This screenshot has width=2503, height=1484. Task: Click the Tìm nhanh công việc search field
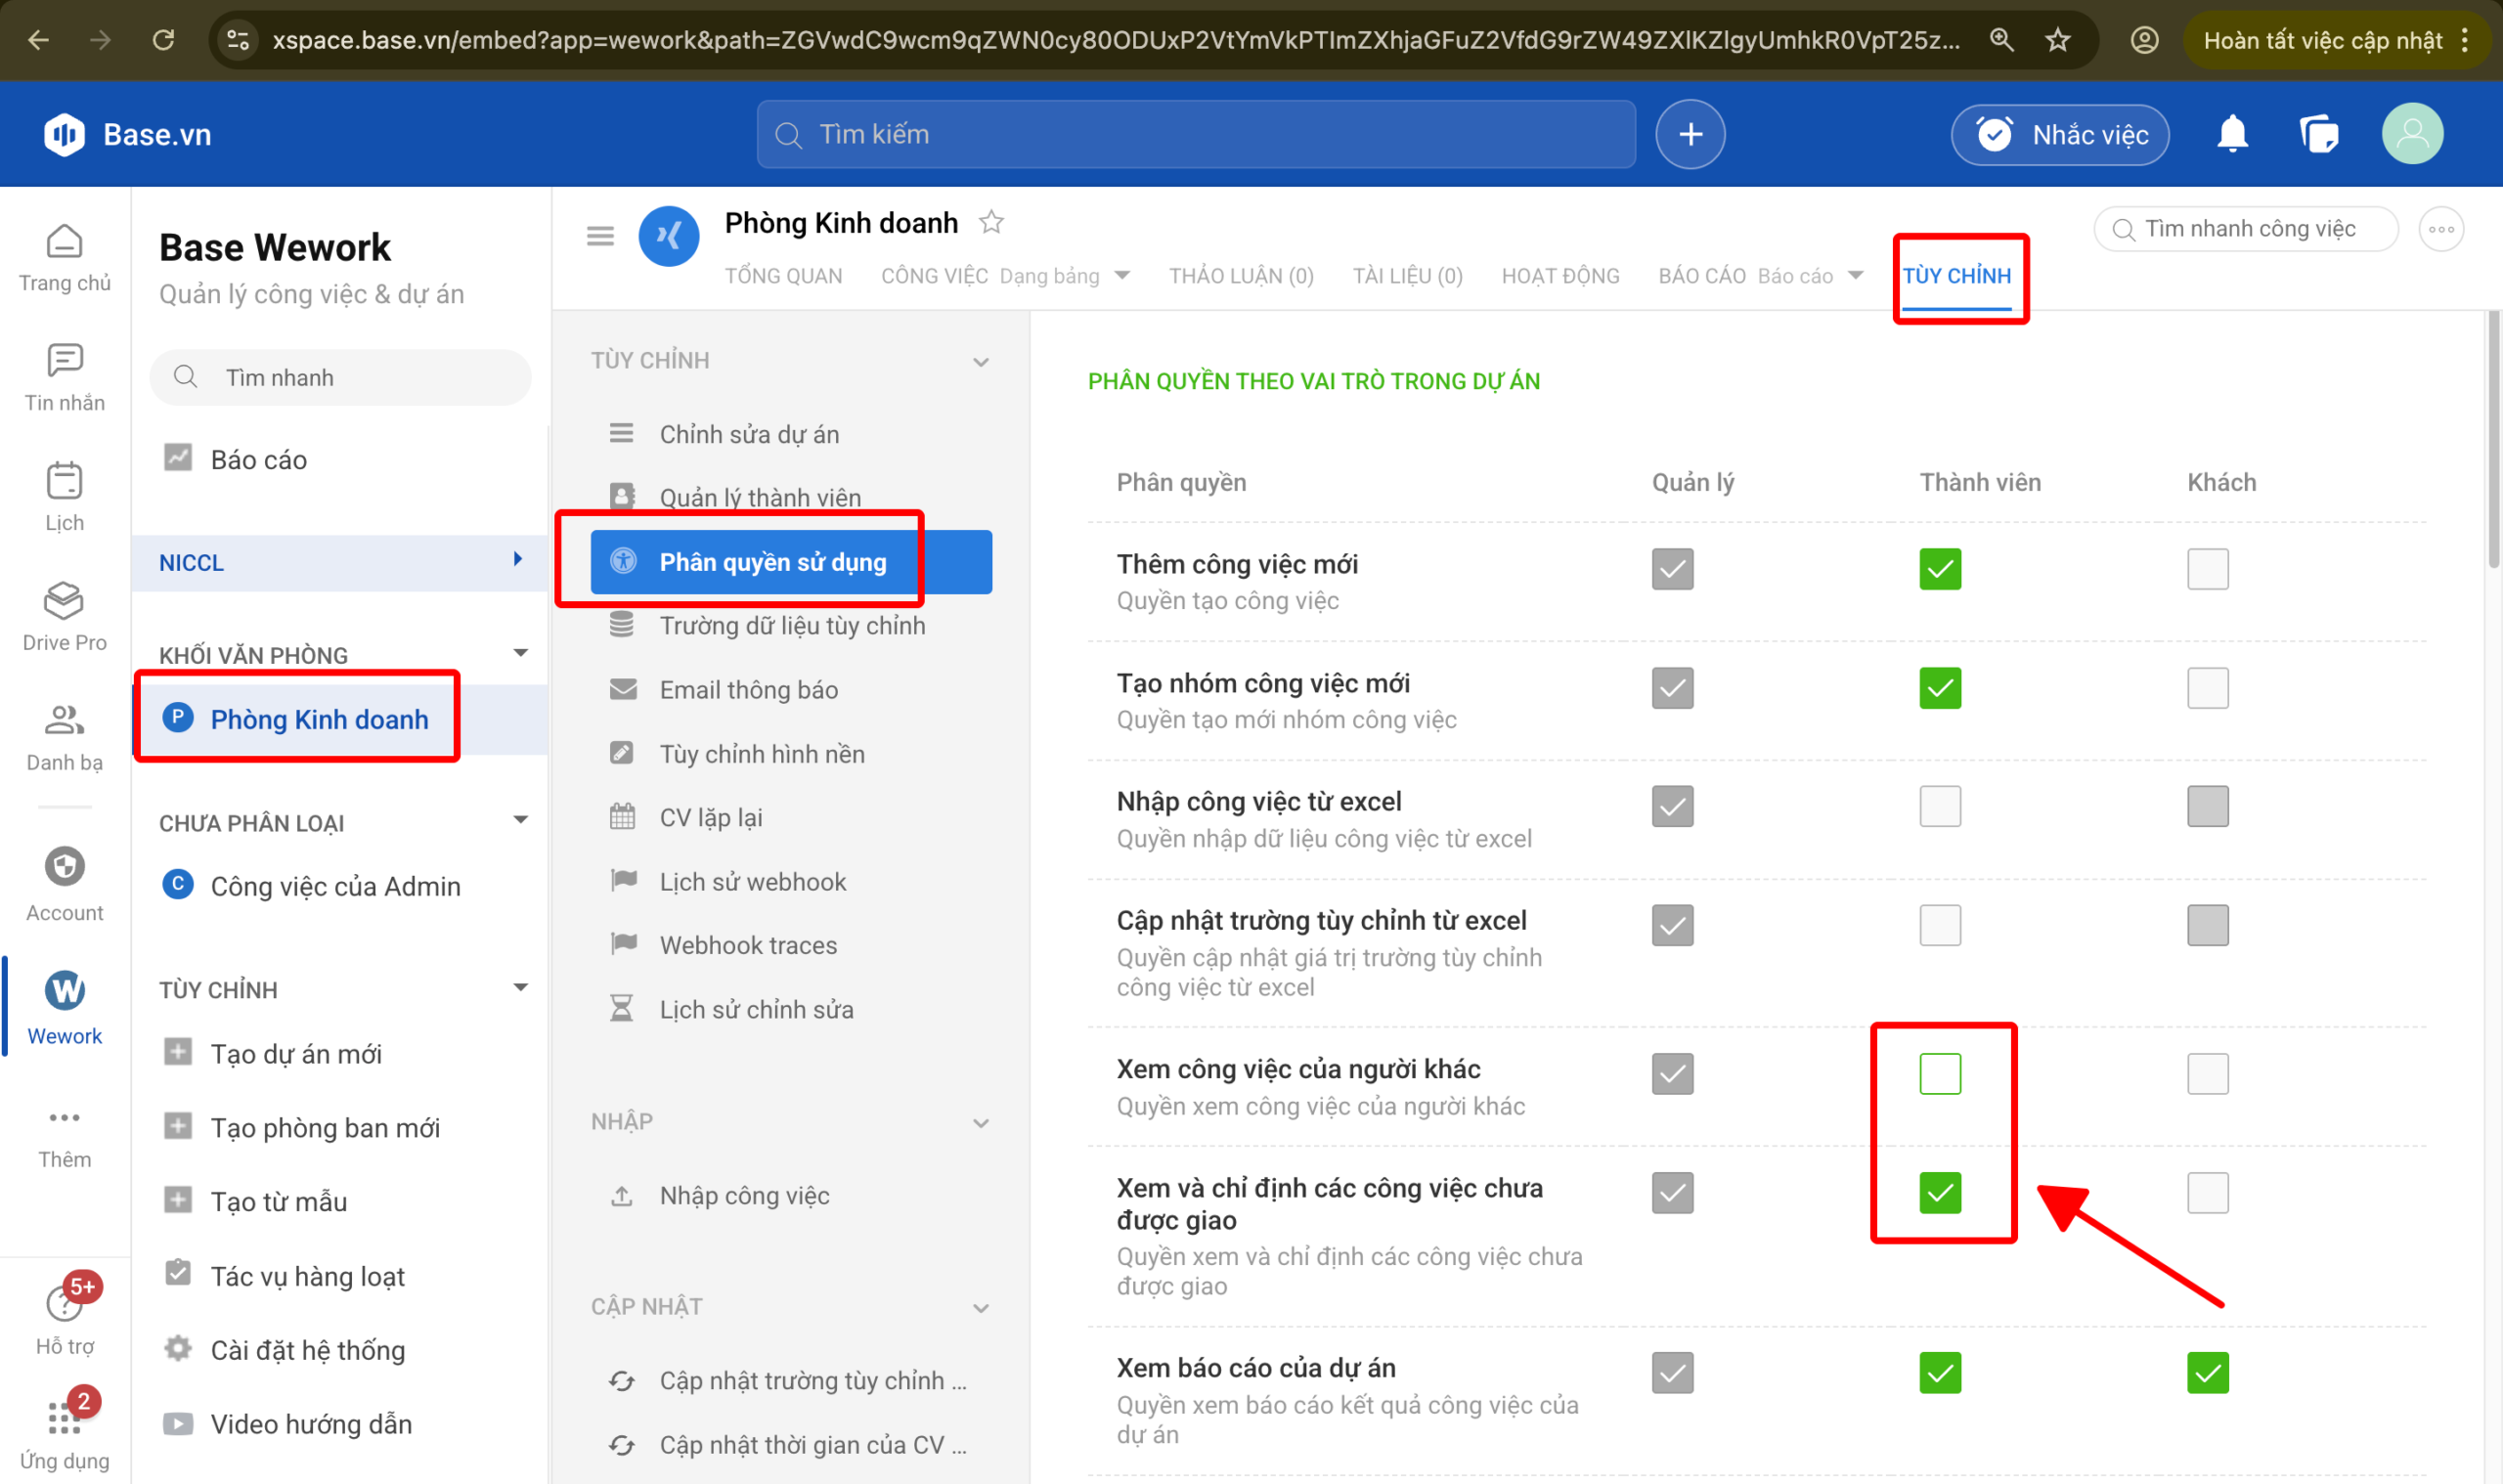click(x=2250, y=229)
